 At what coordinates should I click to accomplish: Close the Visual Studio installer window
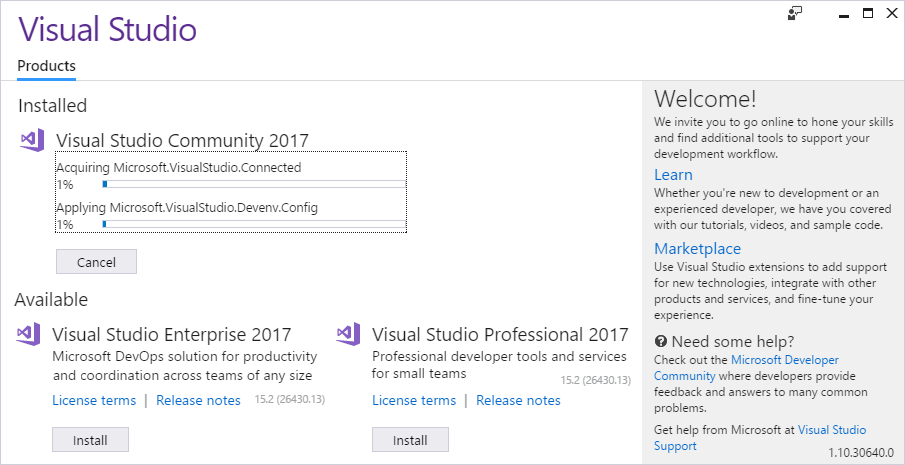892,13
